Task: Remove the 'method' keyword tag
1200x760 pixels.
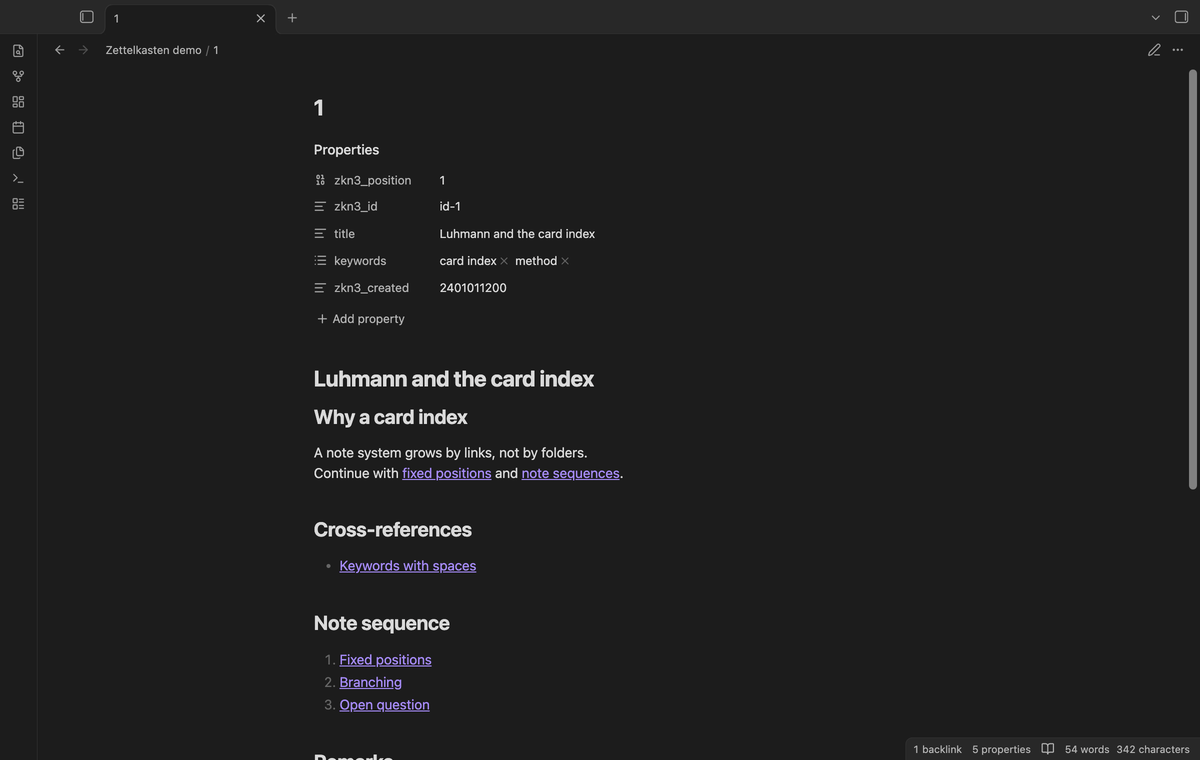Action: coord(565,261)
